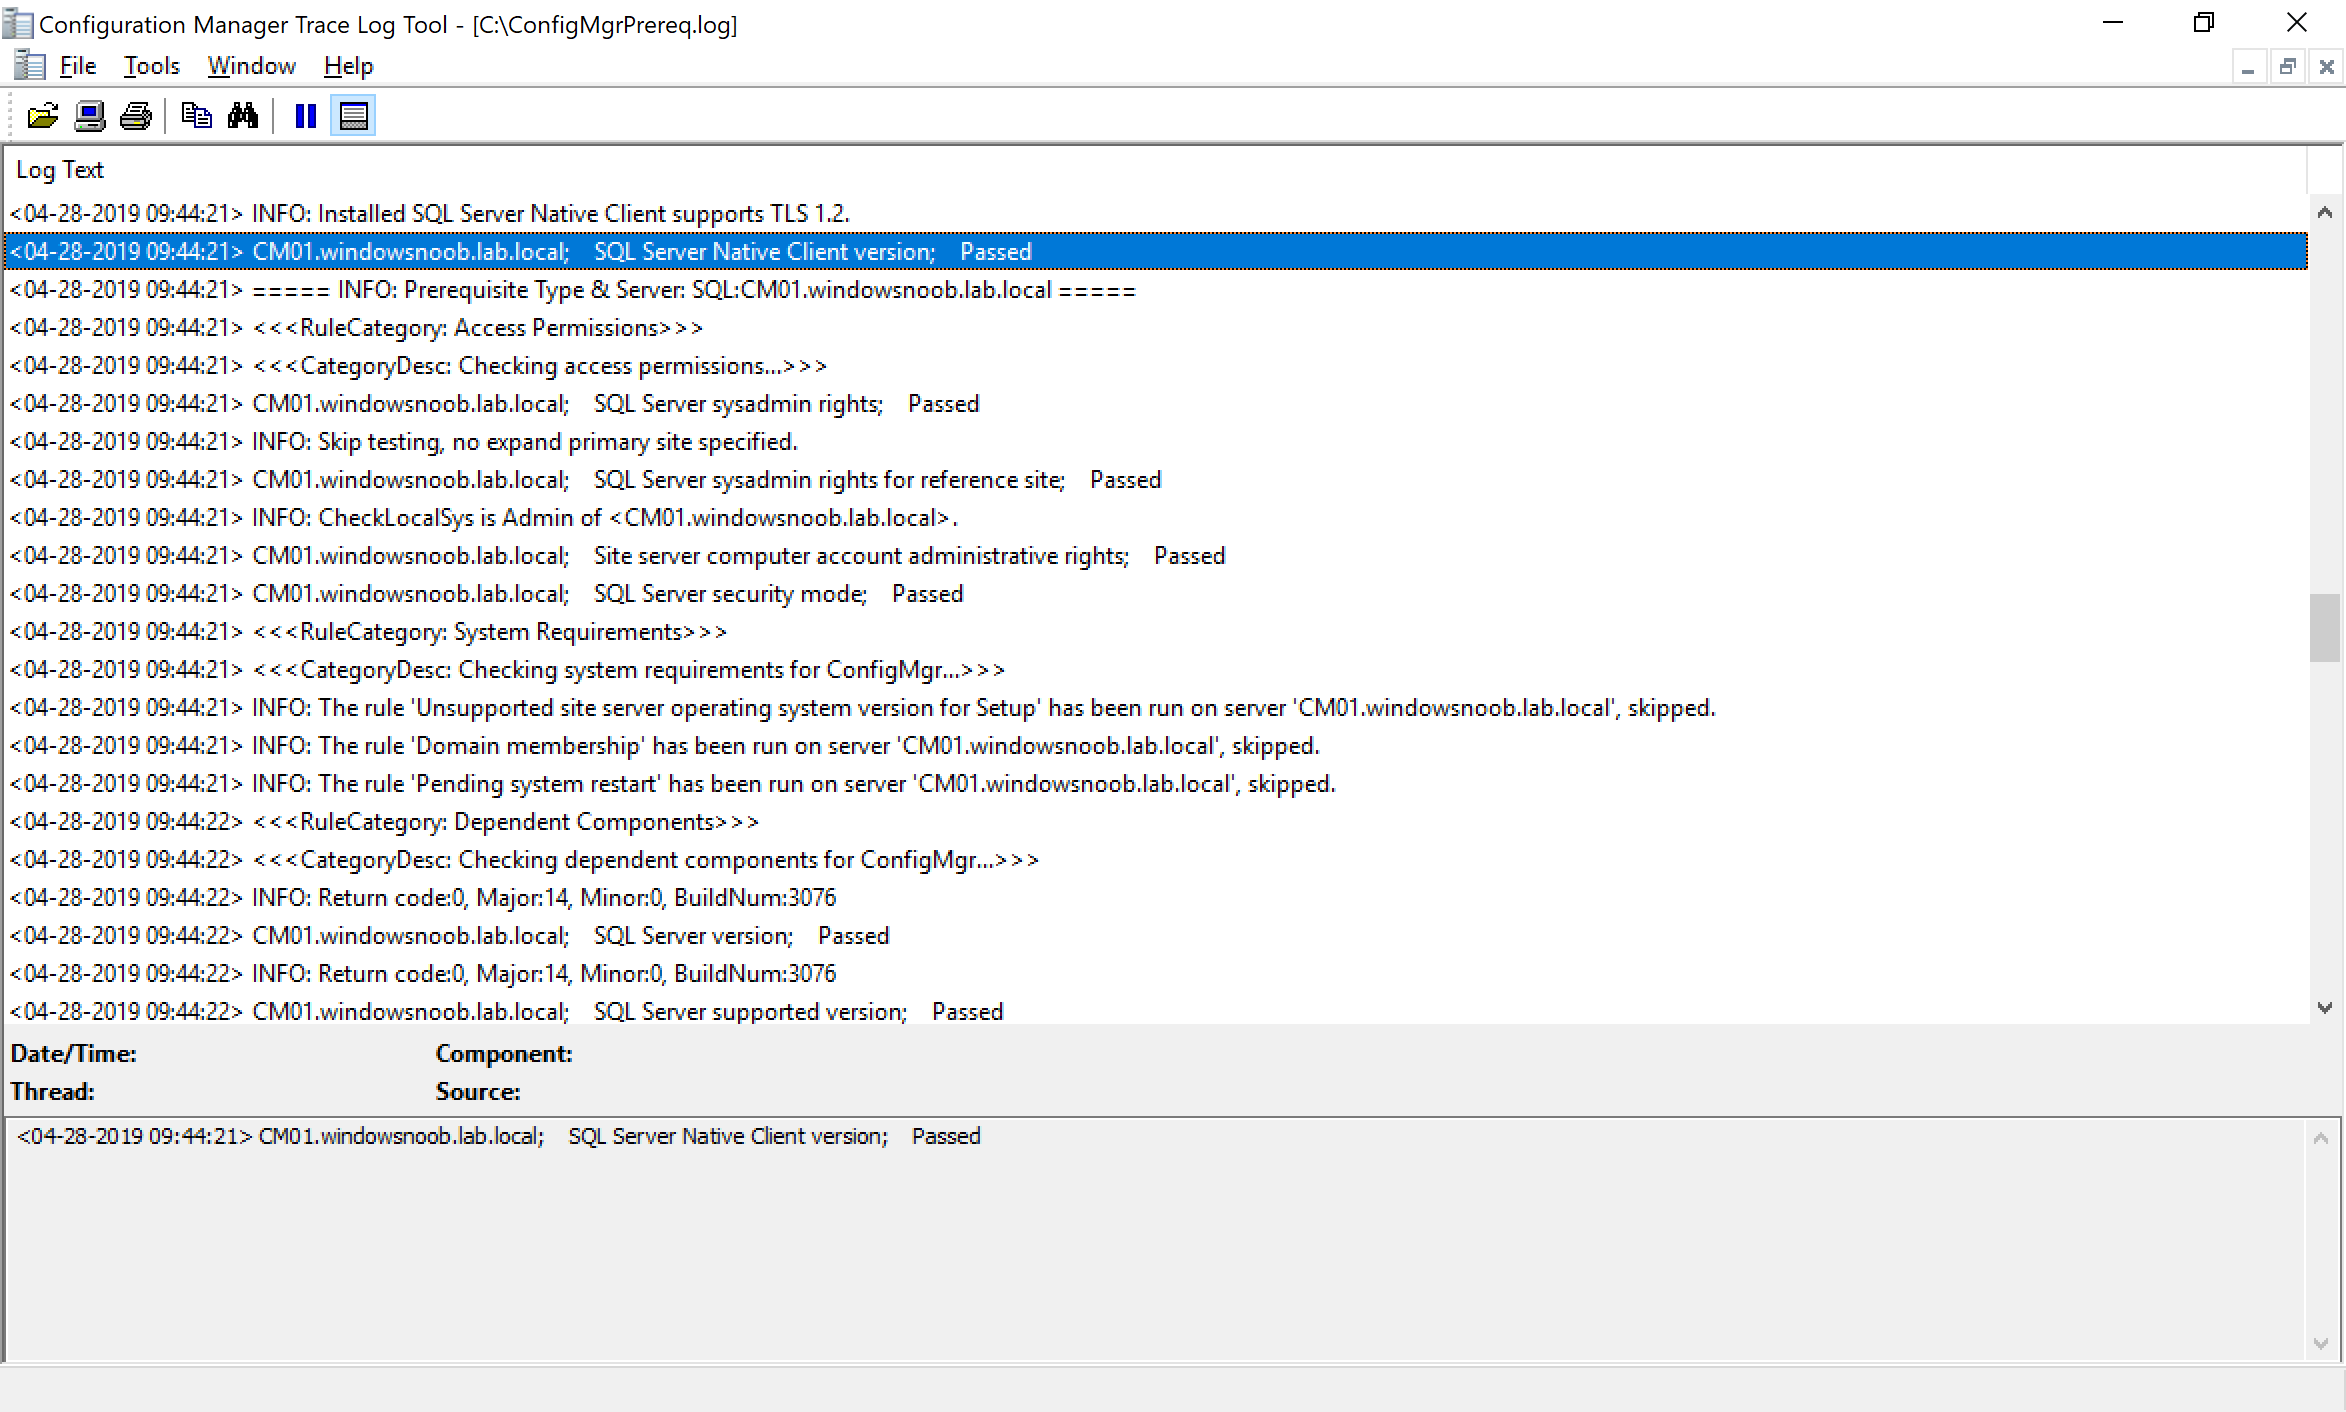Click the Open on Server toolbar icon
Screen dimensions: 2346x1412
90,116
